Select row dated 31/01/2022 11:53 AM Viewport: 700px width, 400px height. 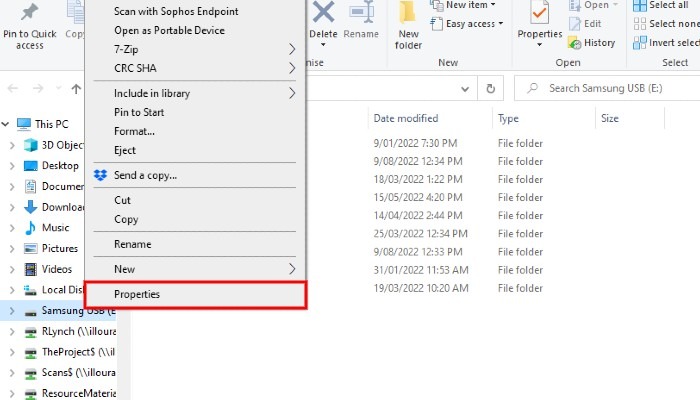pos(459,270)
